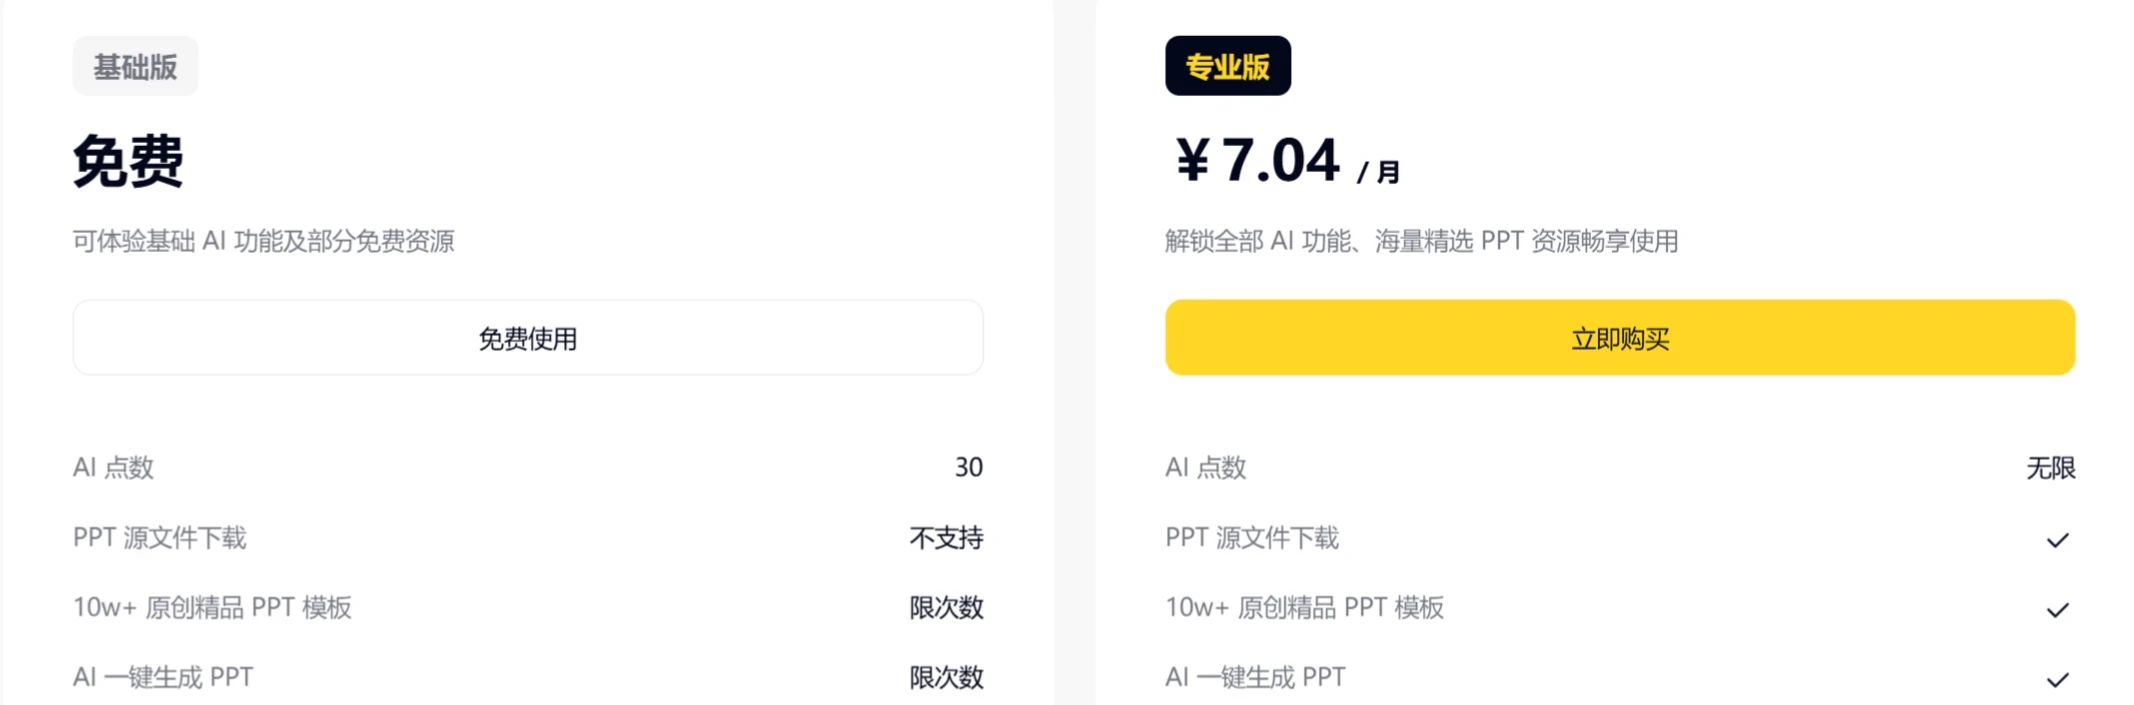Select the 专业版 badge
This screenshot has height=705, width=2134.
(1228, 65)
